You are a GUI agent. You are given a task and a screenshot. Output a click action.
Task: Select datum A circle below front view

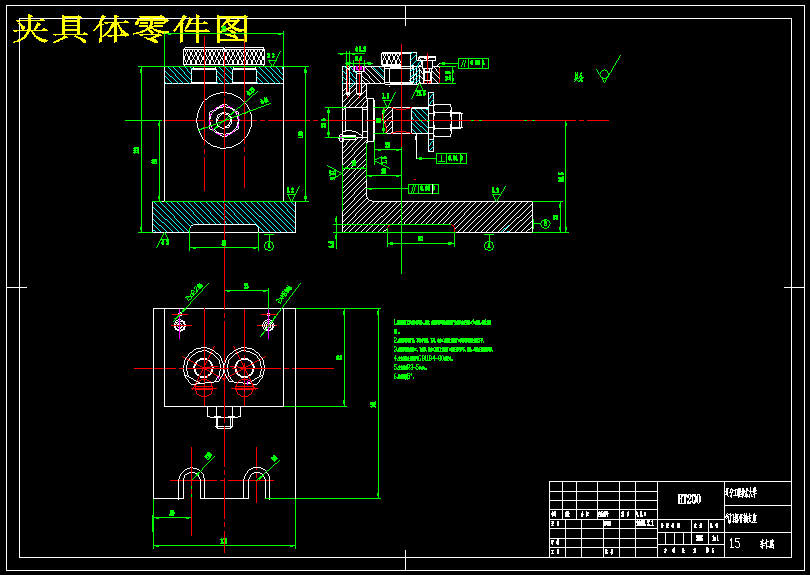click(x=269, y=246)
